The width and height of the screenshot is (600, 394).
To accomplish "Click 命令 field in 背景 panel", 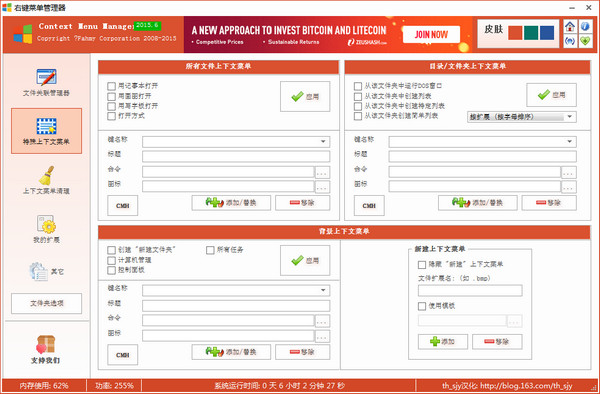I will coord(228,321).
